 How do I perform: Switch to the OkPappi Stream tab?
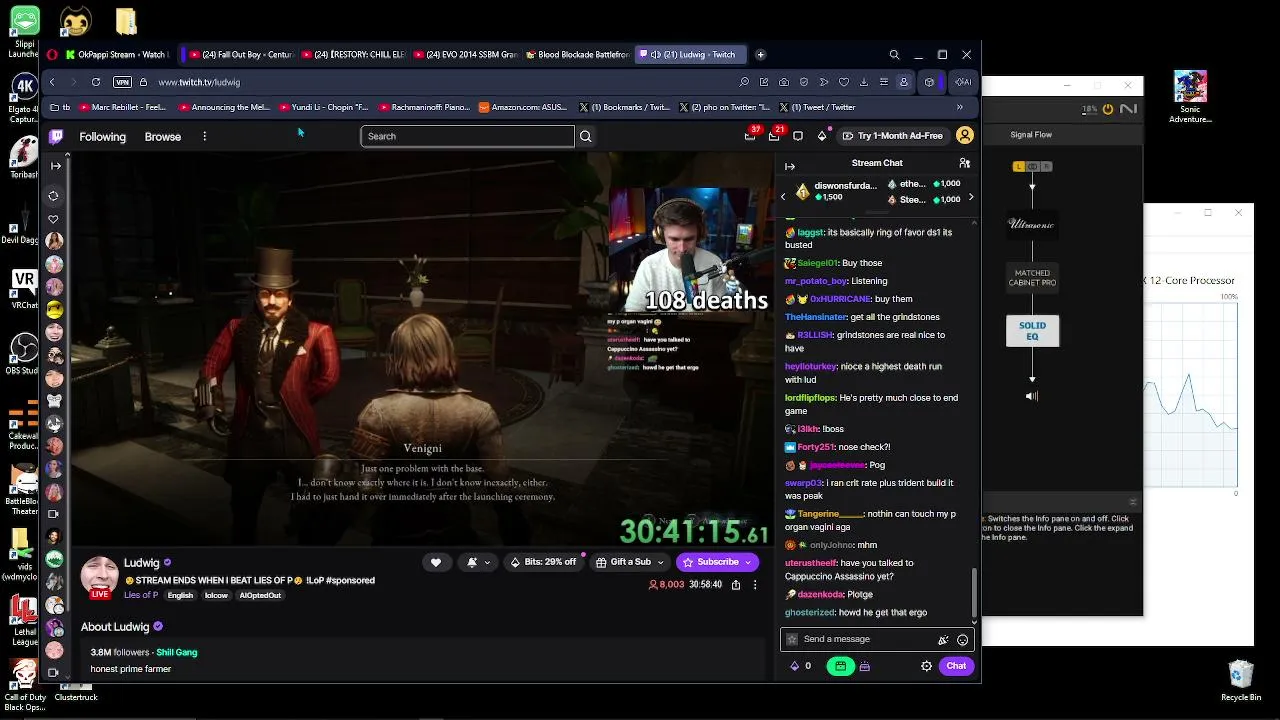point(117,55)
